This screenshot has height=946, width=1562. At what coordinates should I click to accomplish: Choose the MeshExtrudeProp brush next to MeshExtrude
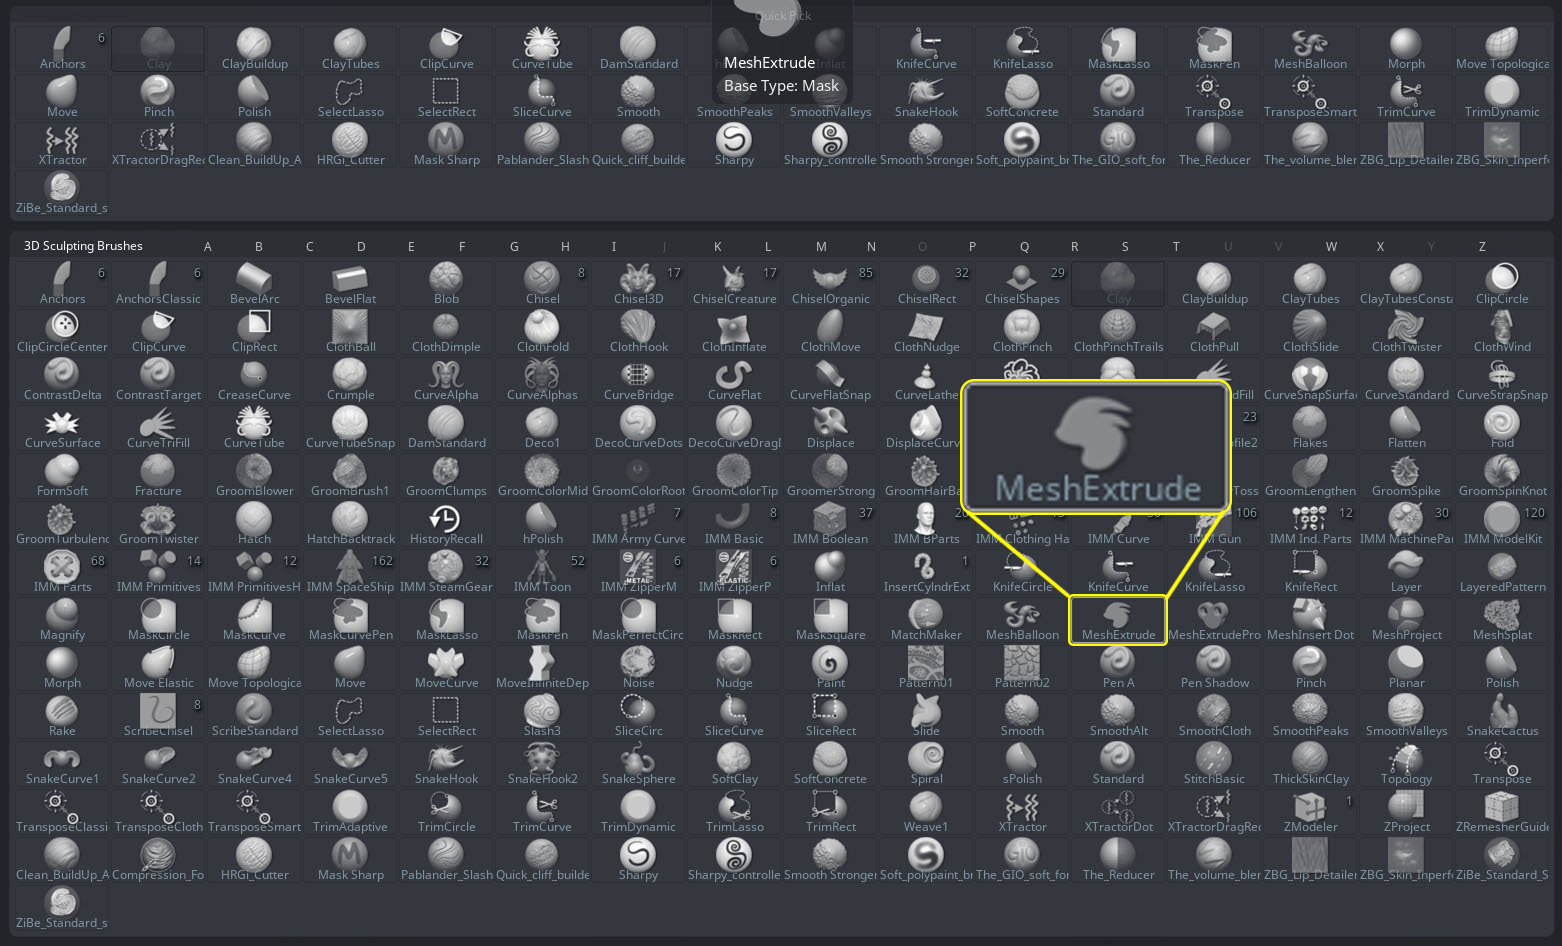point(1214,621)
